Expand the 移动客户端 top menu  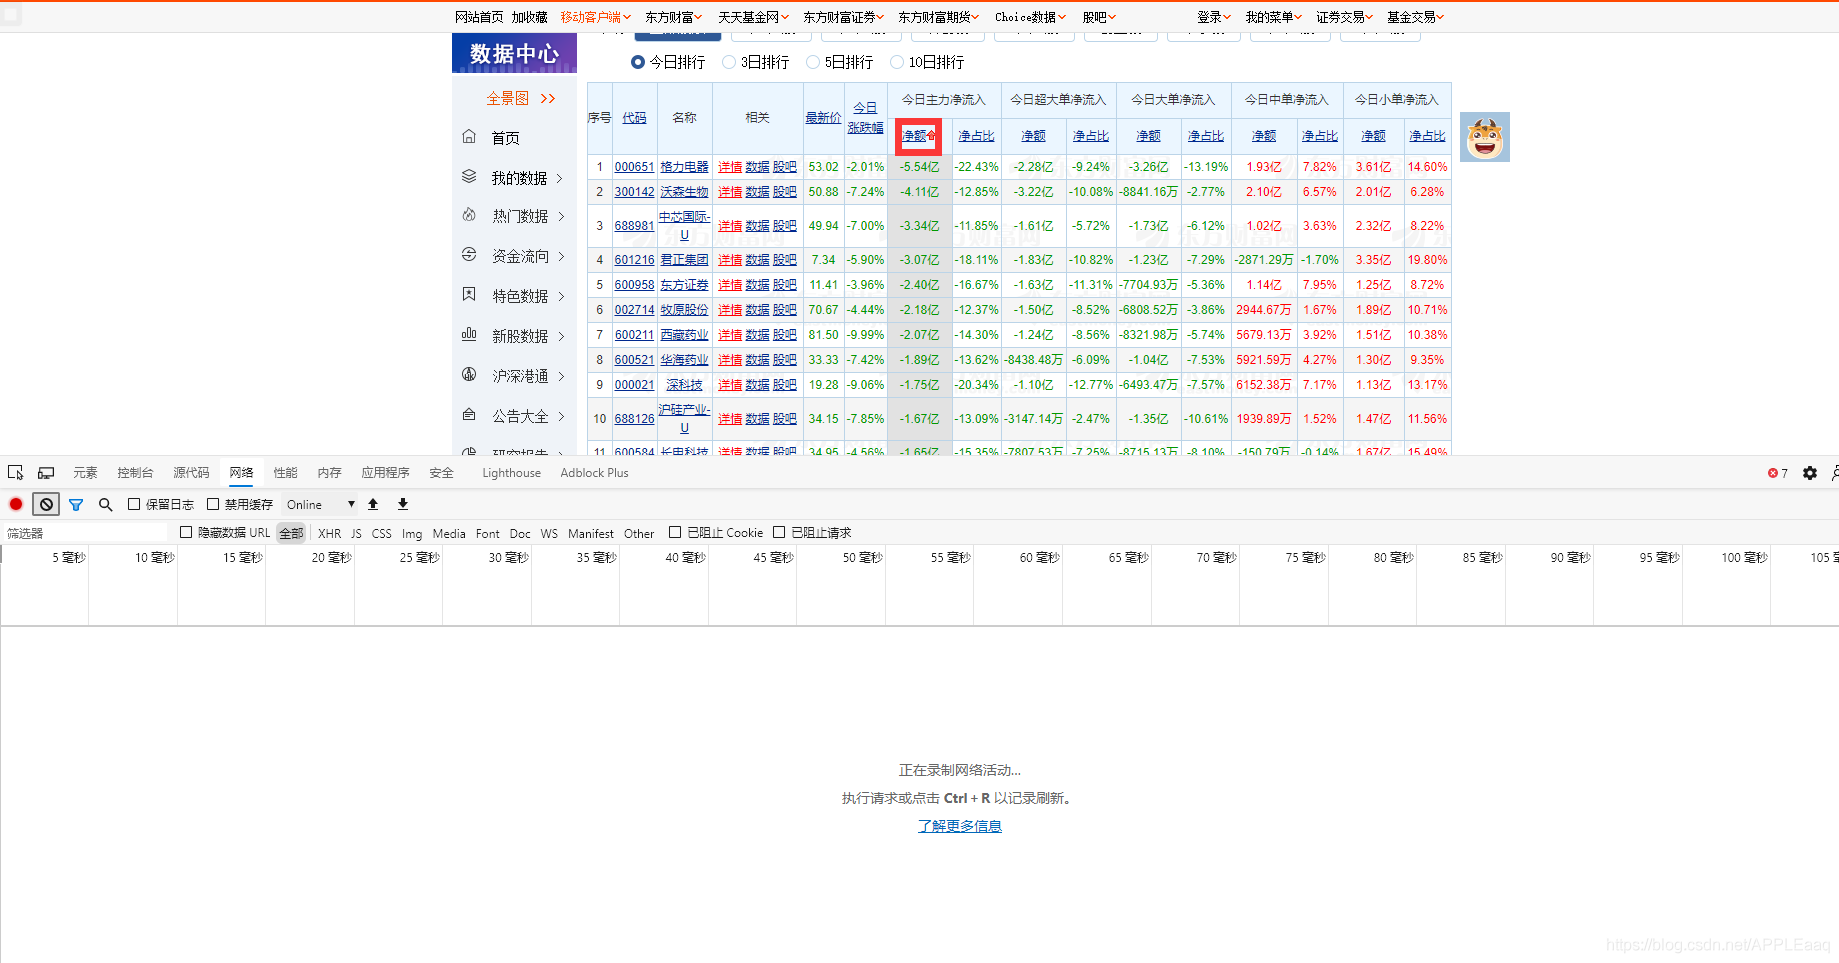coord(595,17)
